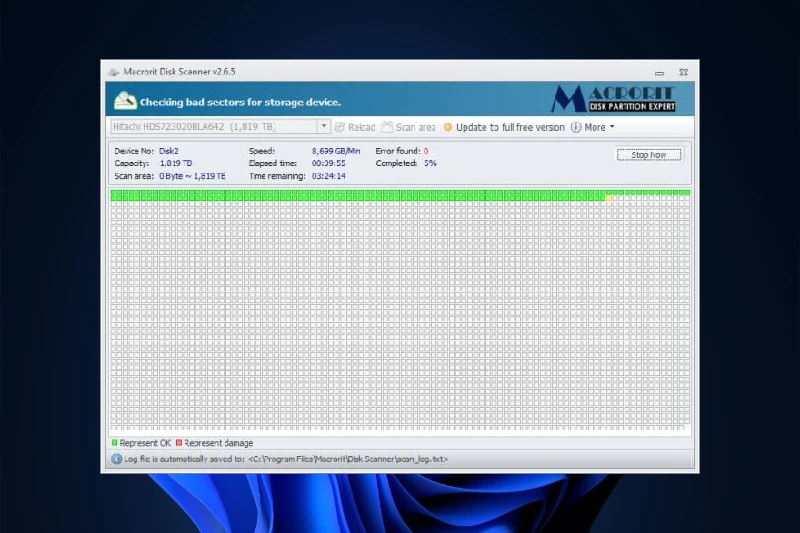This screenshot has width=800, height=533.
Task: Click Update to full free version
Action: tap(504, 127)
